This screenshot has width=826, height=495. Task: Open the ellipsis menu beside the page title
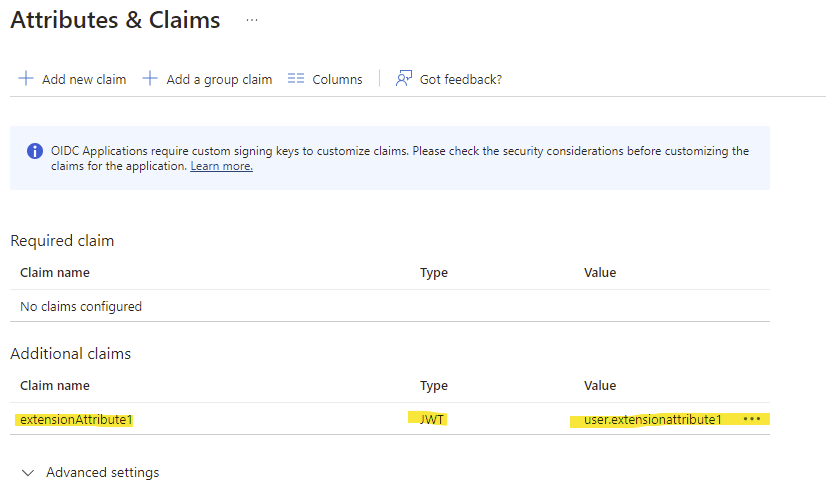click(x=252, y=20)
